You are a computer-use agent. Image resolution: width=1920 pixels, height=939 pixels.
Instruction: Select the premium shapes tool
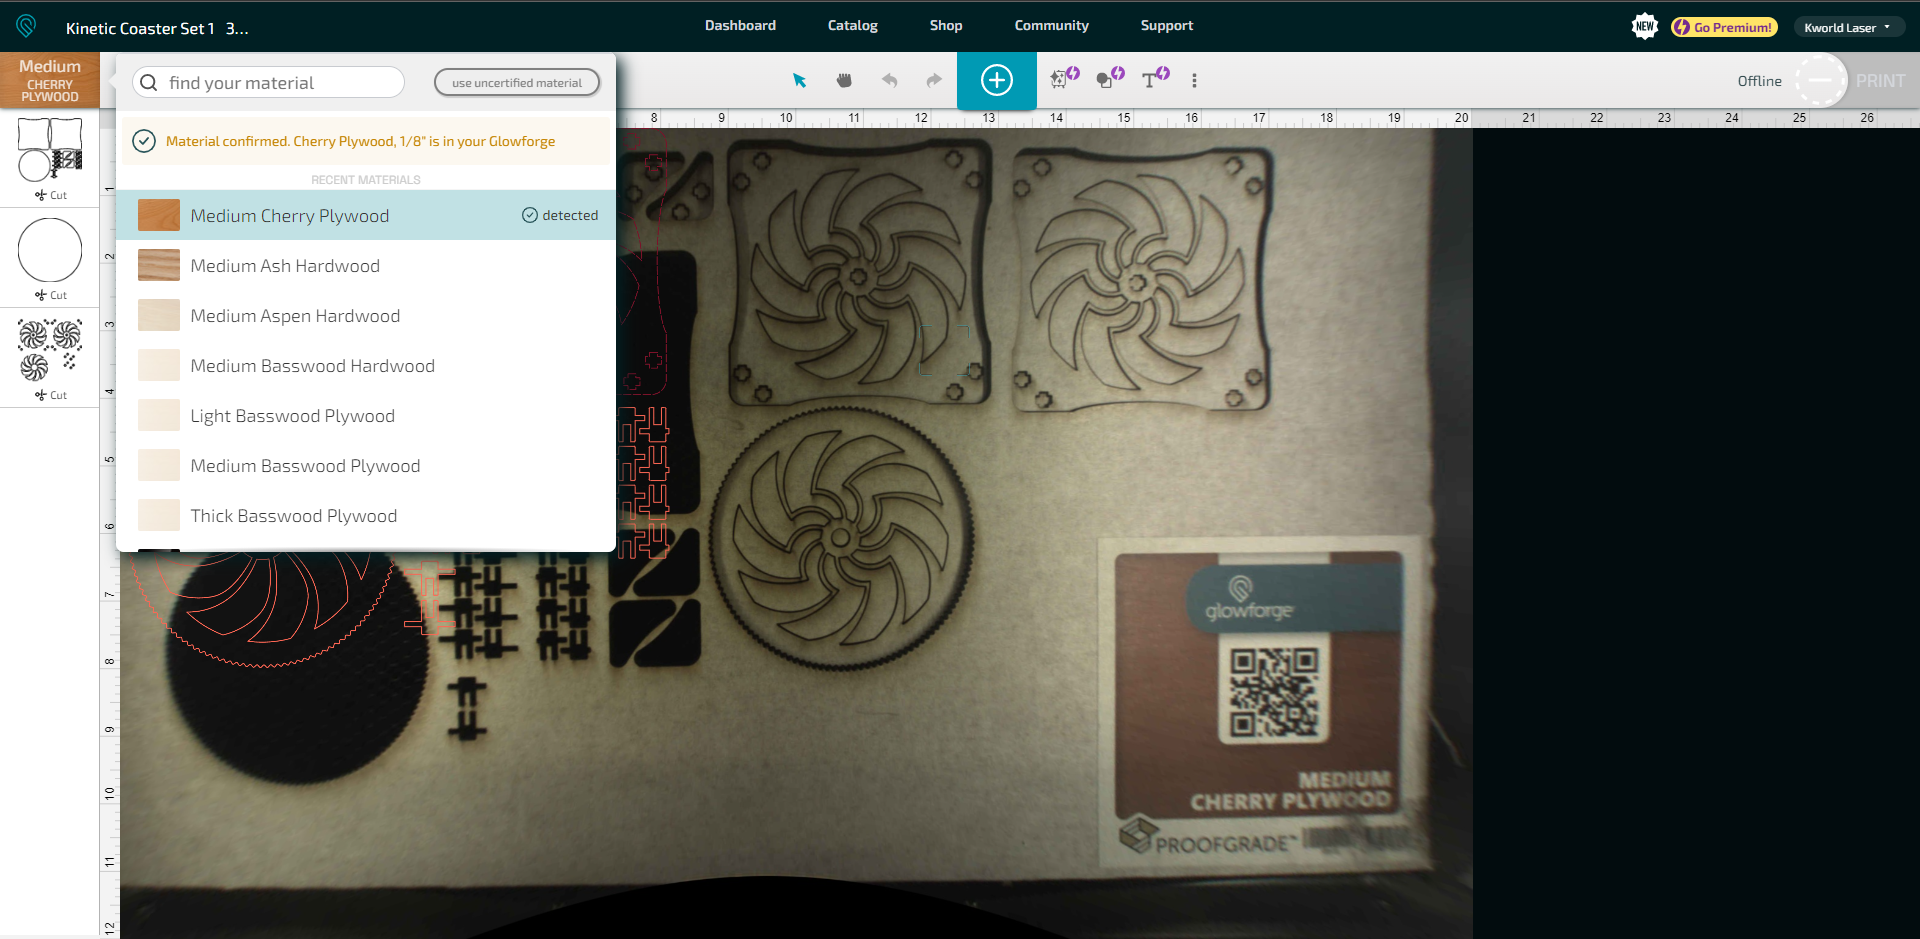[1107, 80]
